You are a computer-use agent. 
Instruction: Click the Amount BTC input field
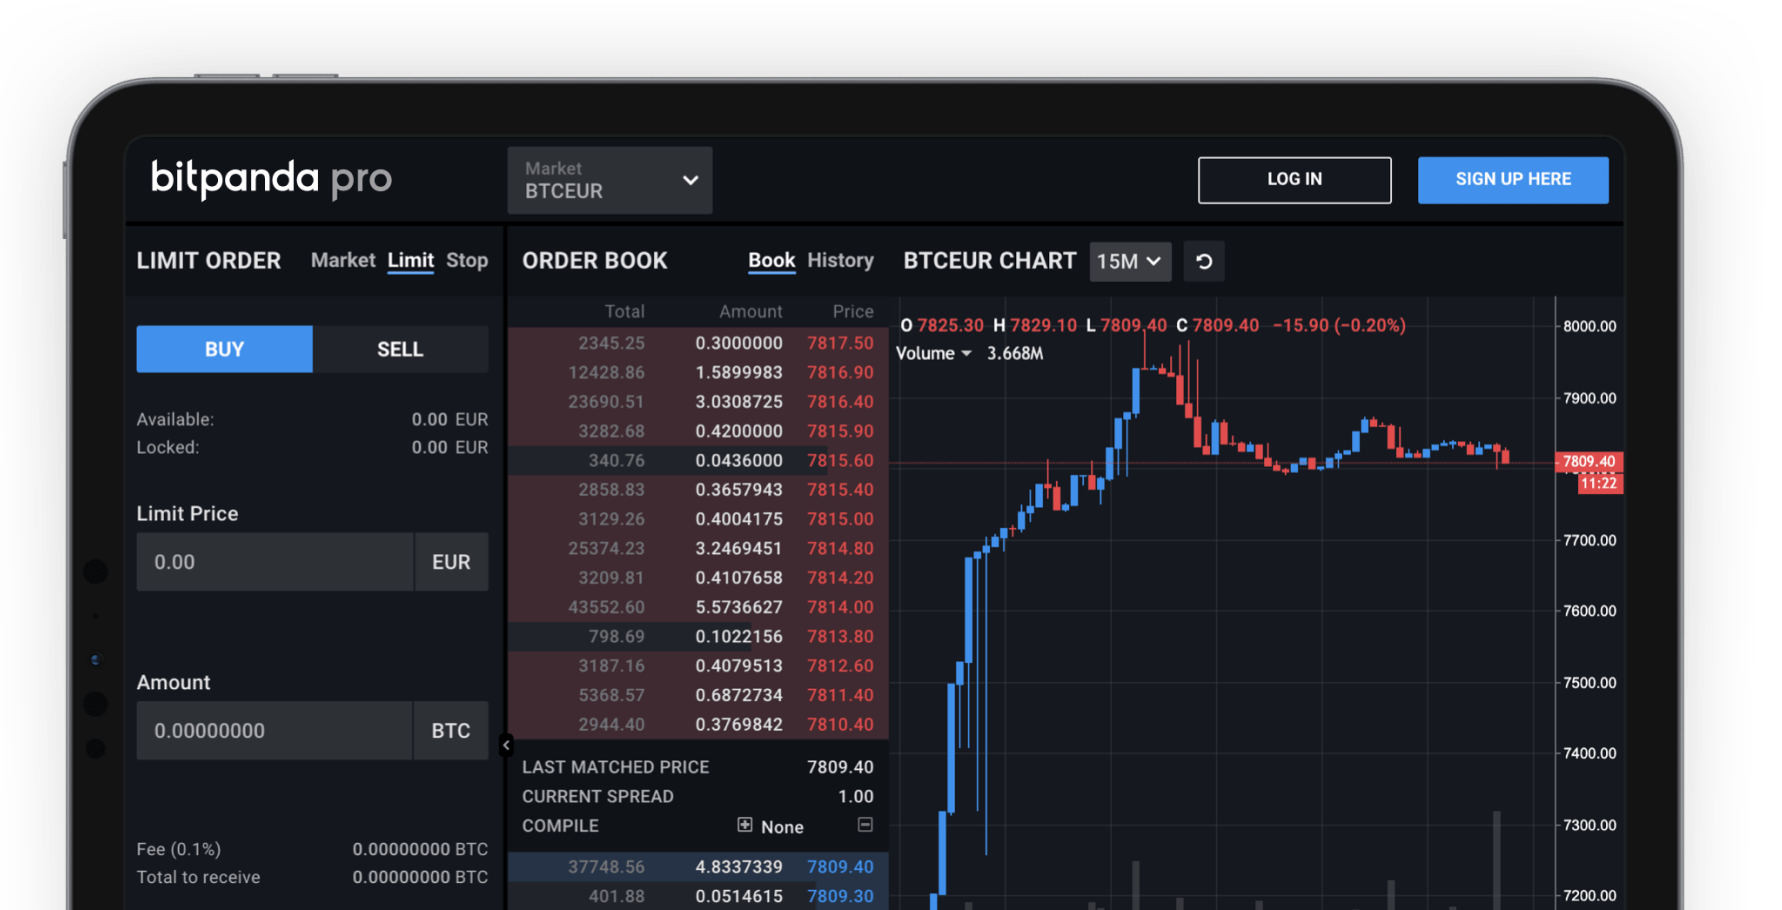275,731
